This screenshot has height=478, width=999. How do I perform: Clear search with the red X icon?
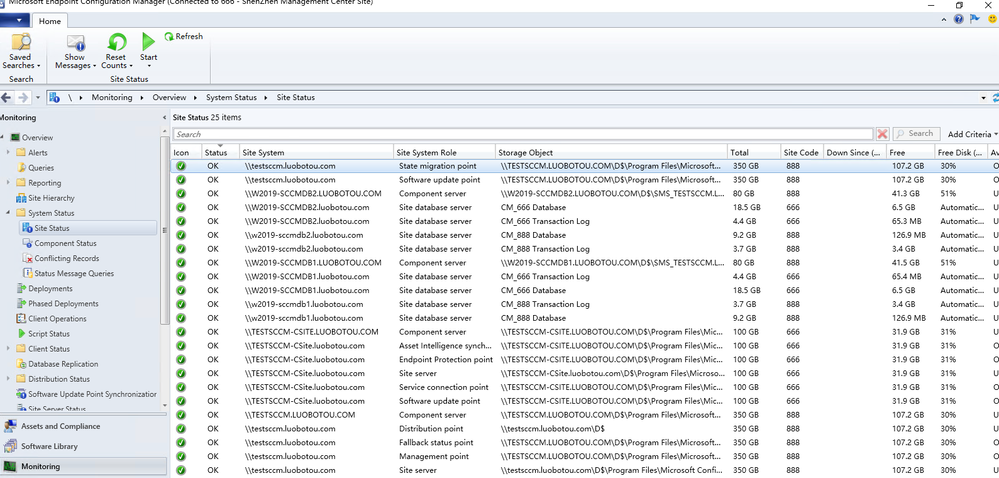(882, 134)
